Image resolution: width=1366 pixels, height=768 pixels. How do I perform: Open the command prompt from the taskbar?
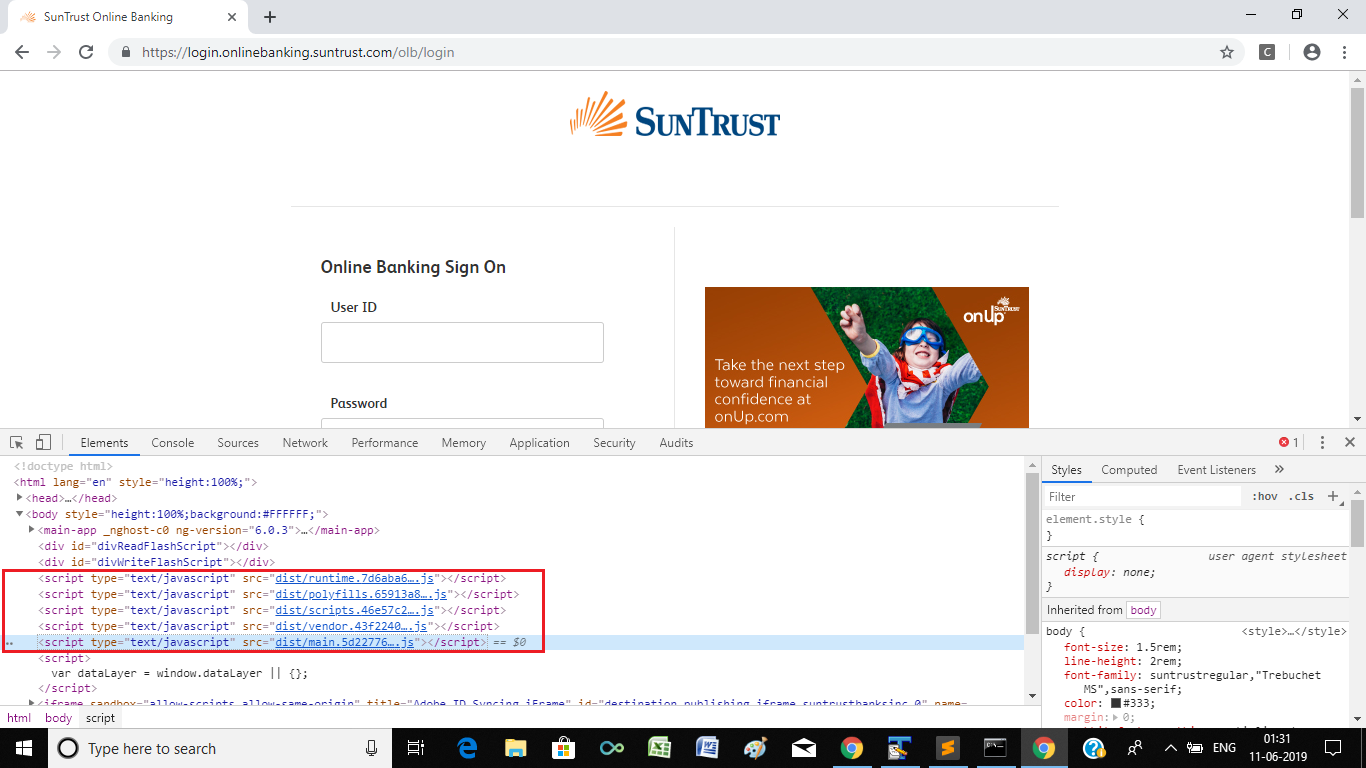tap(995, 748)
